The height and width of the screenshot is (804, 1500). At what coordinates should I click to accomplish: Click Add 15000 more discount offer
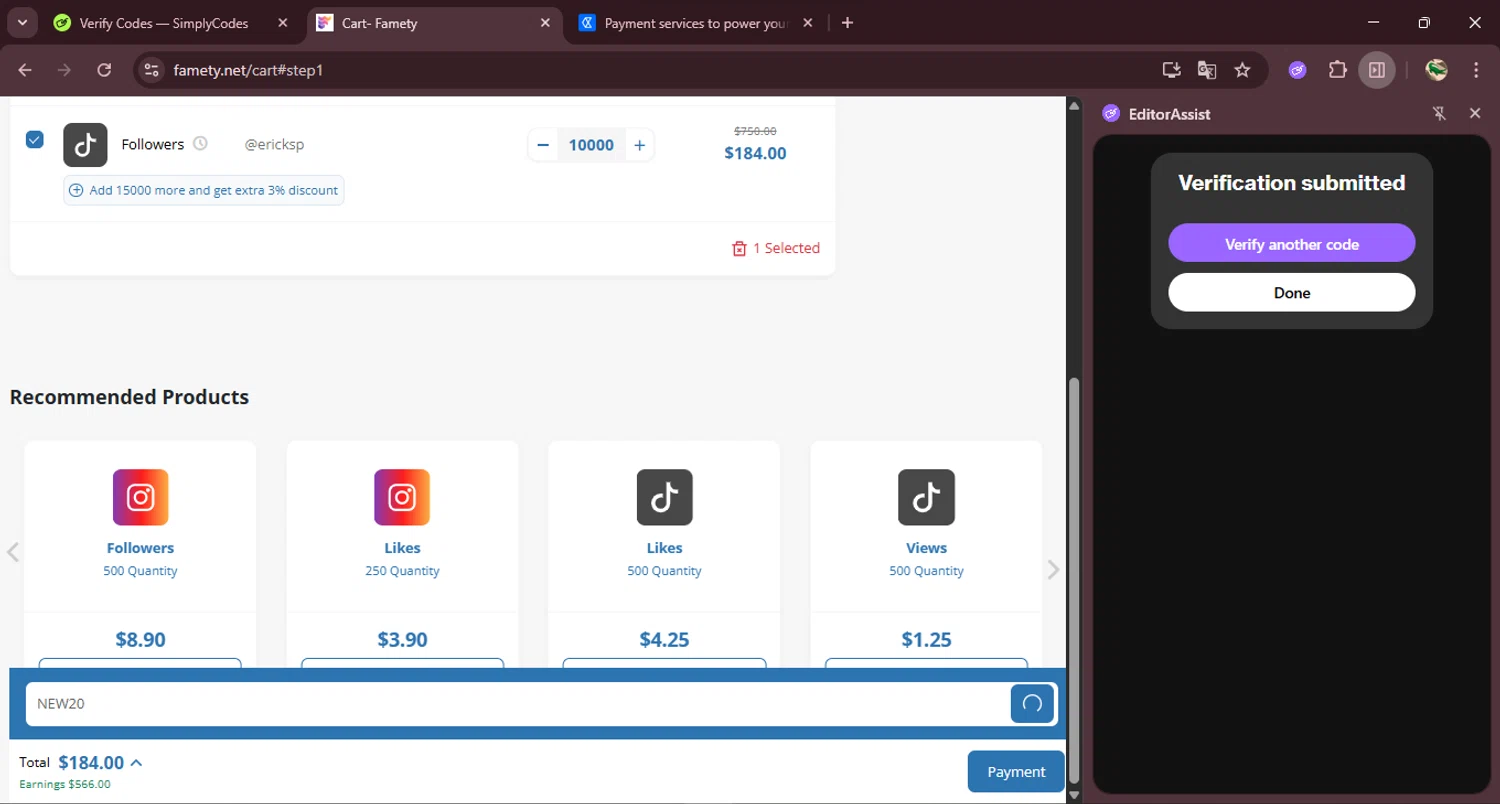click(x=204, y=190)
